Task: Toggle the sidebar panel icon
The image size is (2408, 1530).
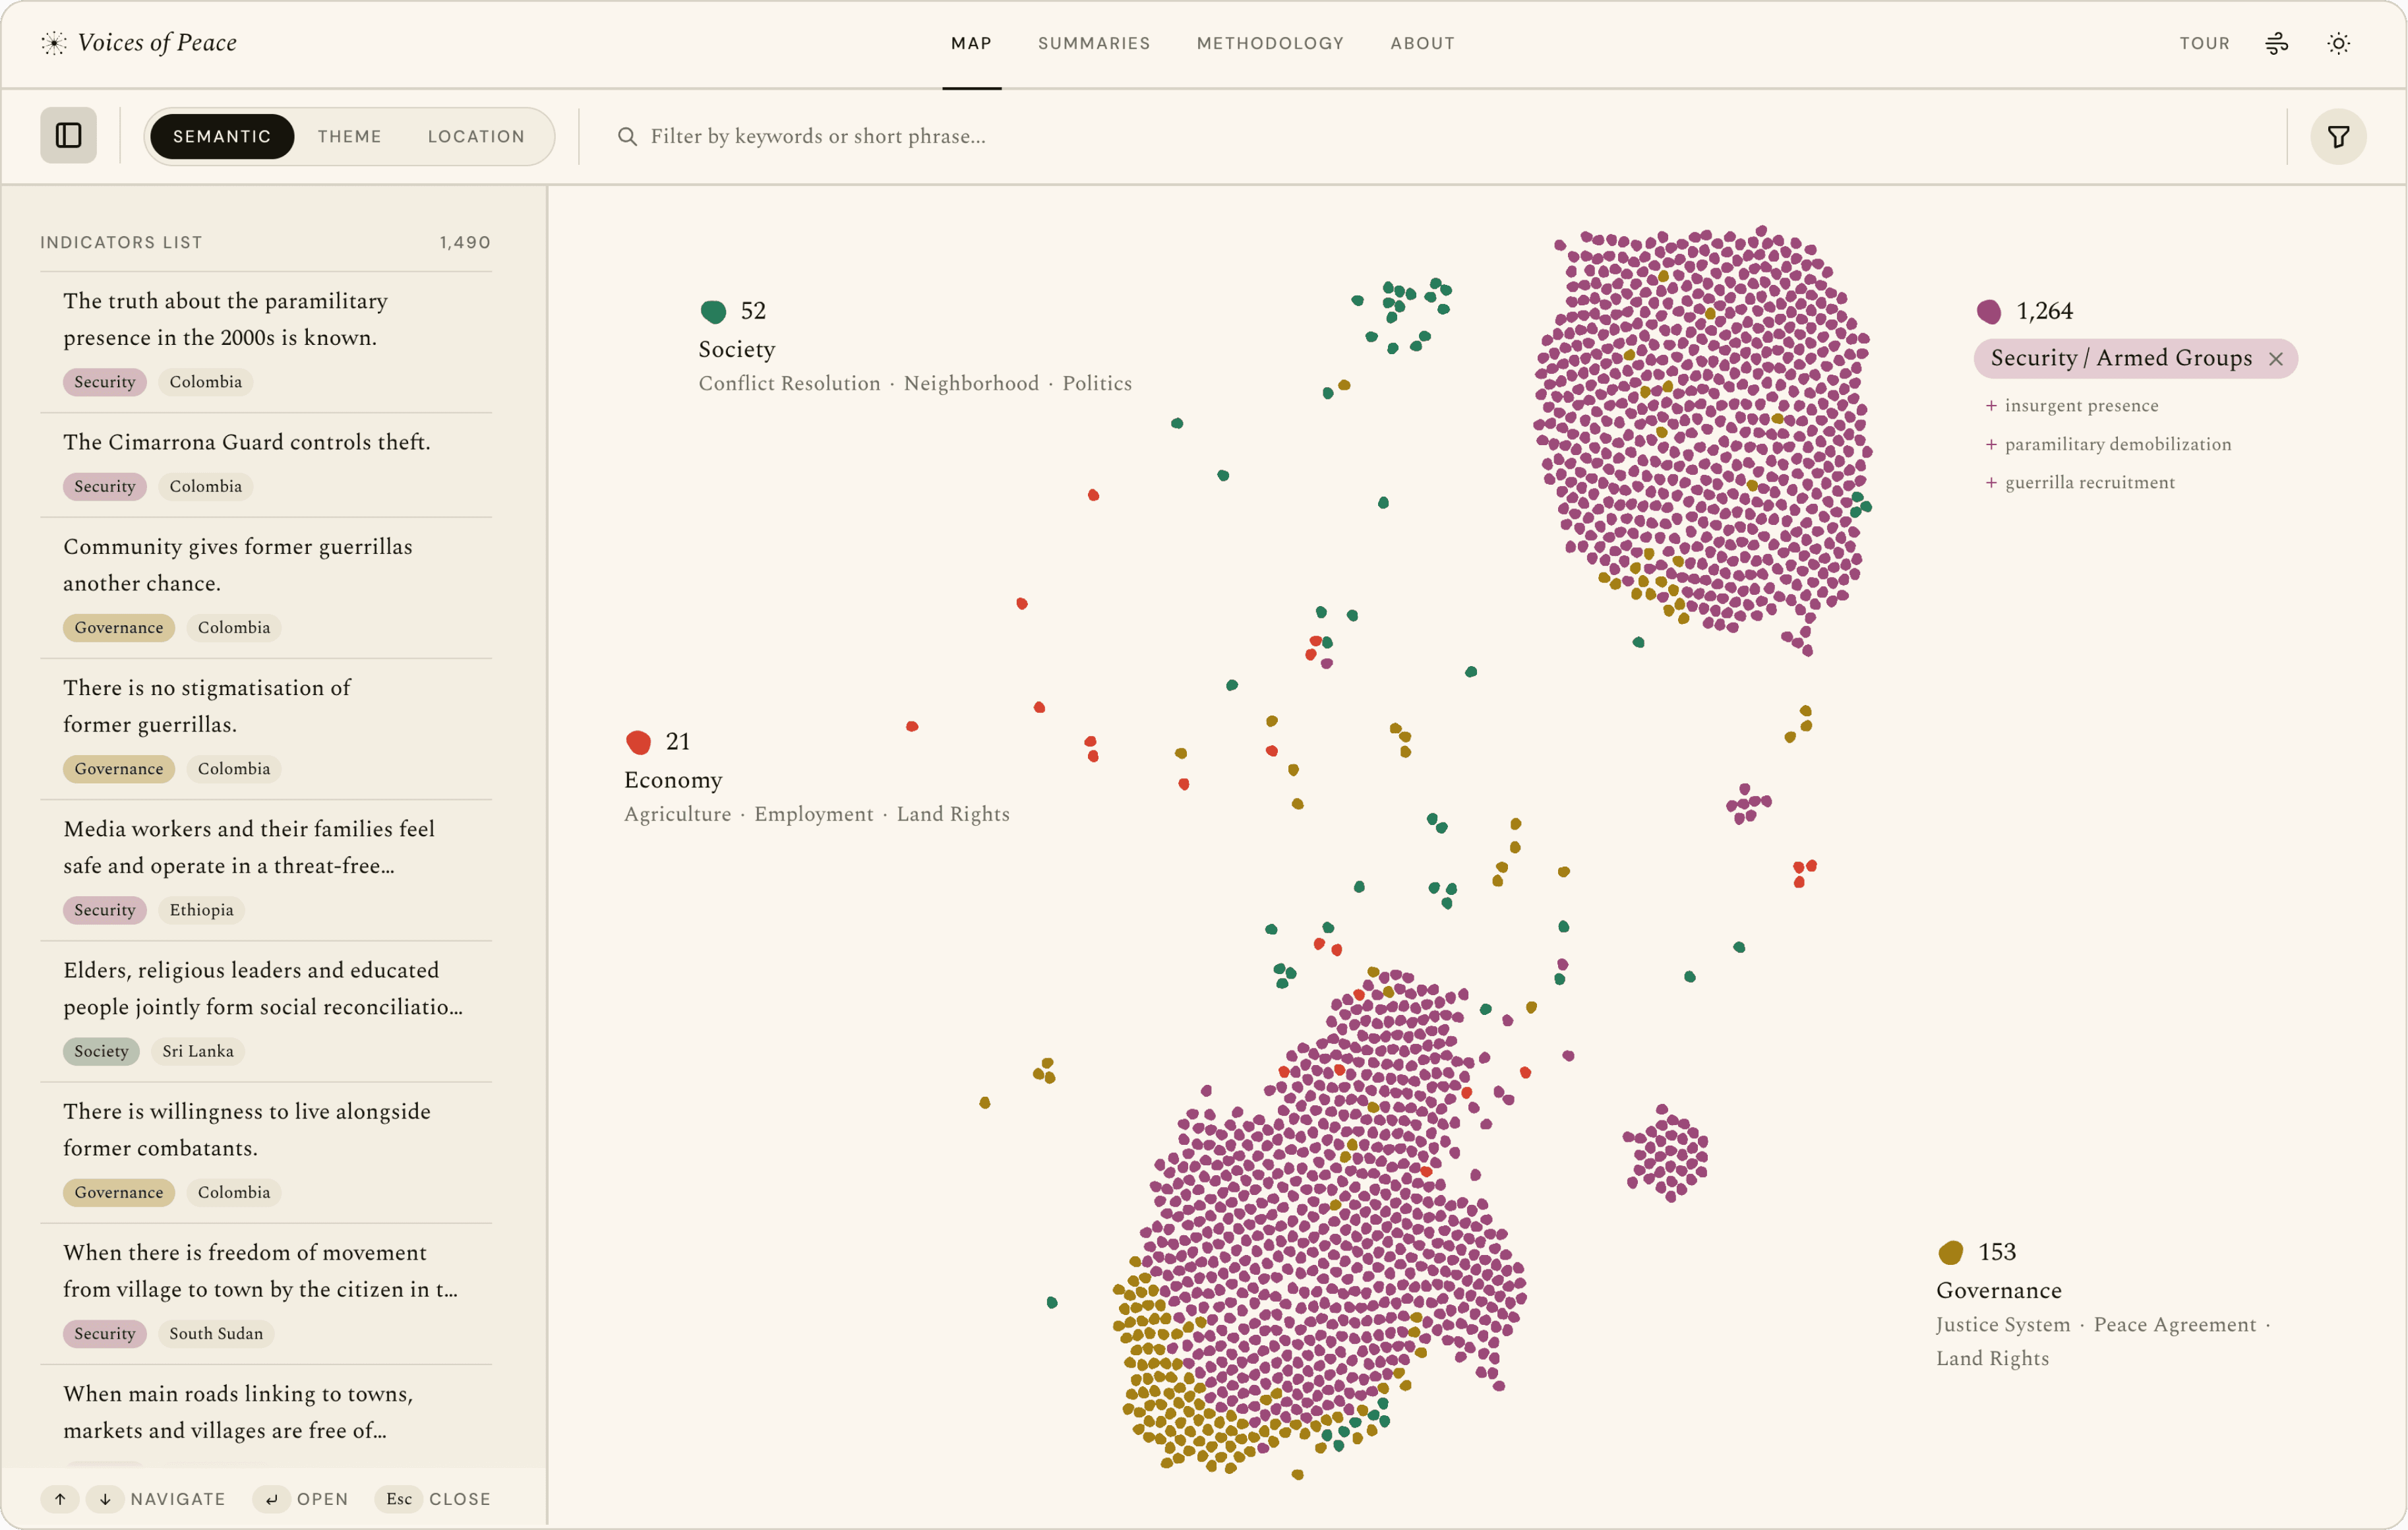Action: click(68, 135)
